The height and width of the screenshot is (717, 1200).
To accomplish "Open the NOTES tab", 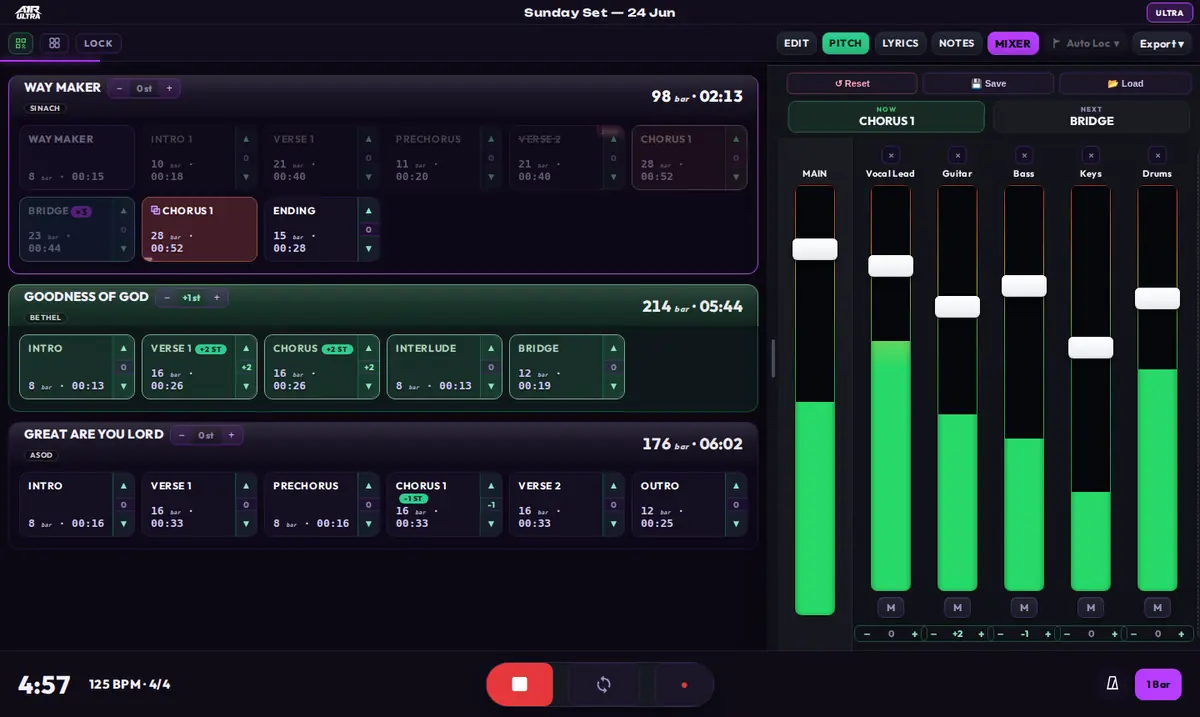I will pos(956,43).
